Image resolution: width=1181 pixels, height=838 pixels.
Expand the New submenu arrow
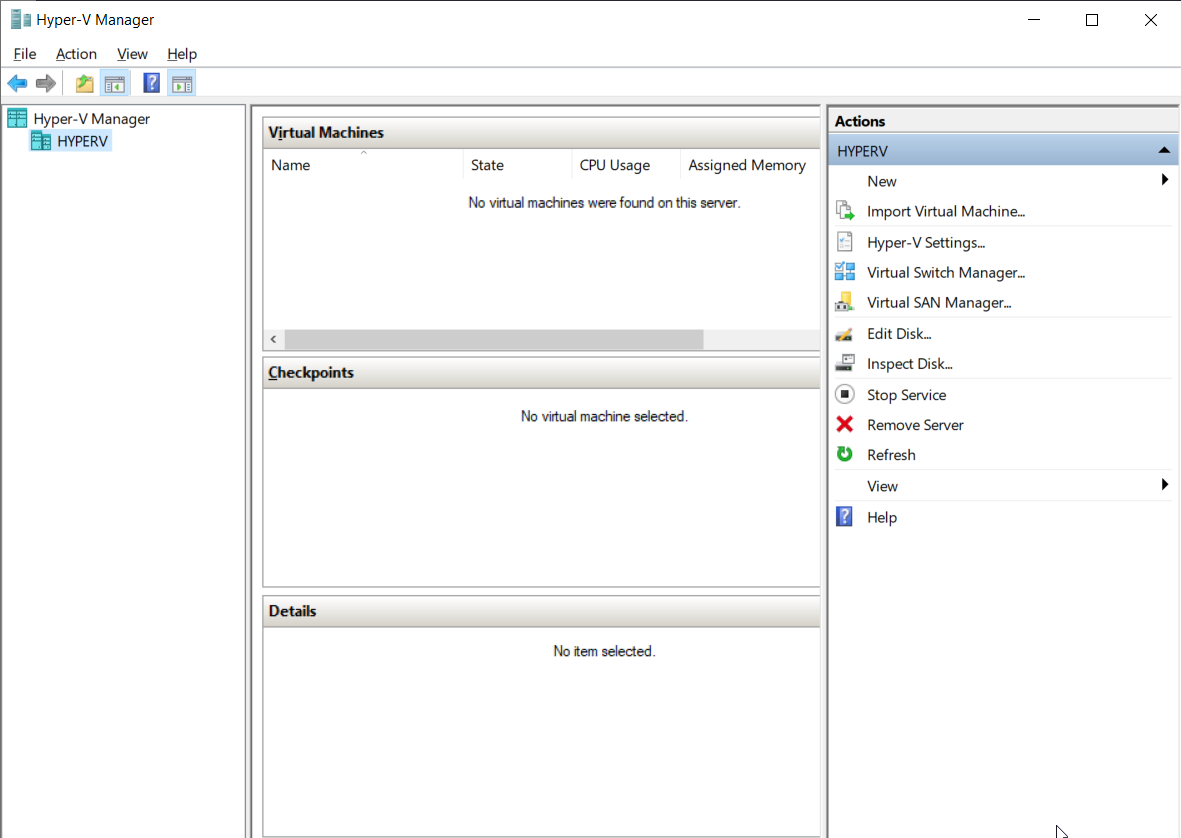1164,181
